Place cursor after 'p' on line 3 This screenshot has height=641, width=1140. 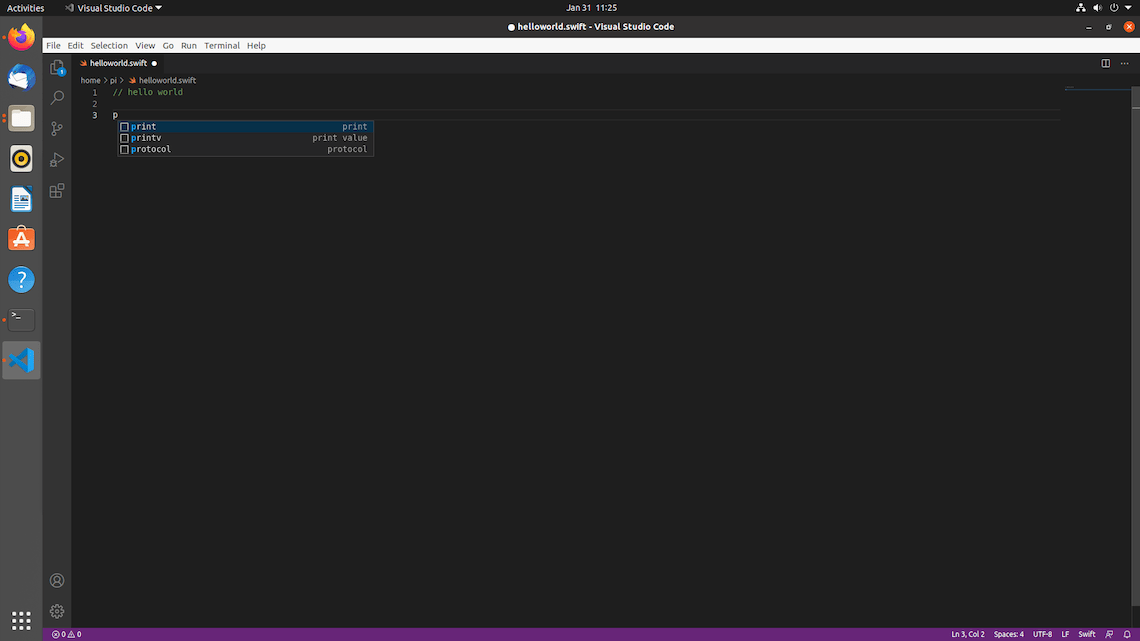coord(118,116)
